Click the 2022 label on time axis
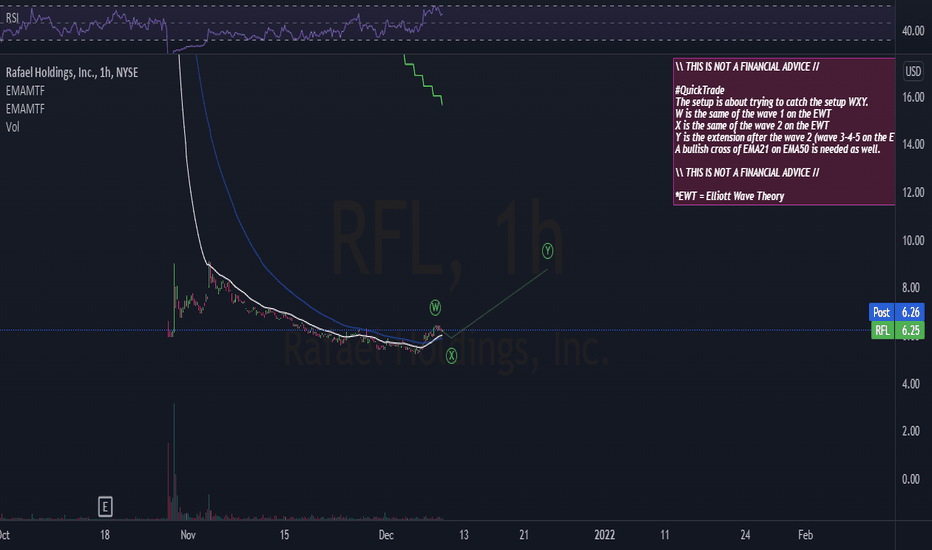The width and height of the screenshot is (932, 550). [604, 535]
